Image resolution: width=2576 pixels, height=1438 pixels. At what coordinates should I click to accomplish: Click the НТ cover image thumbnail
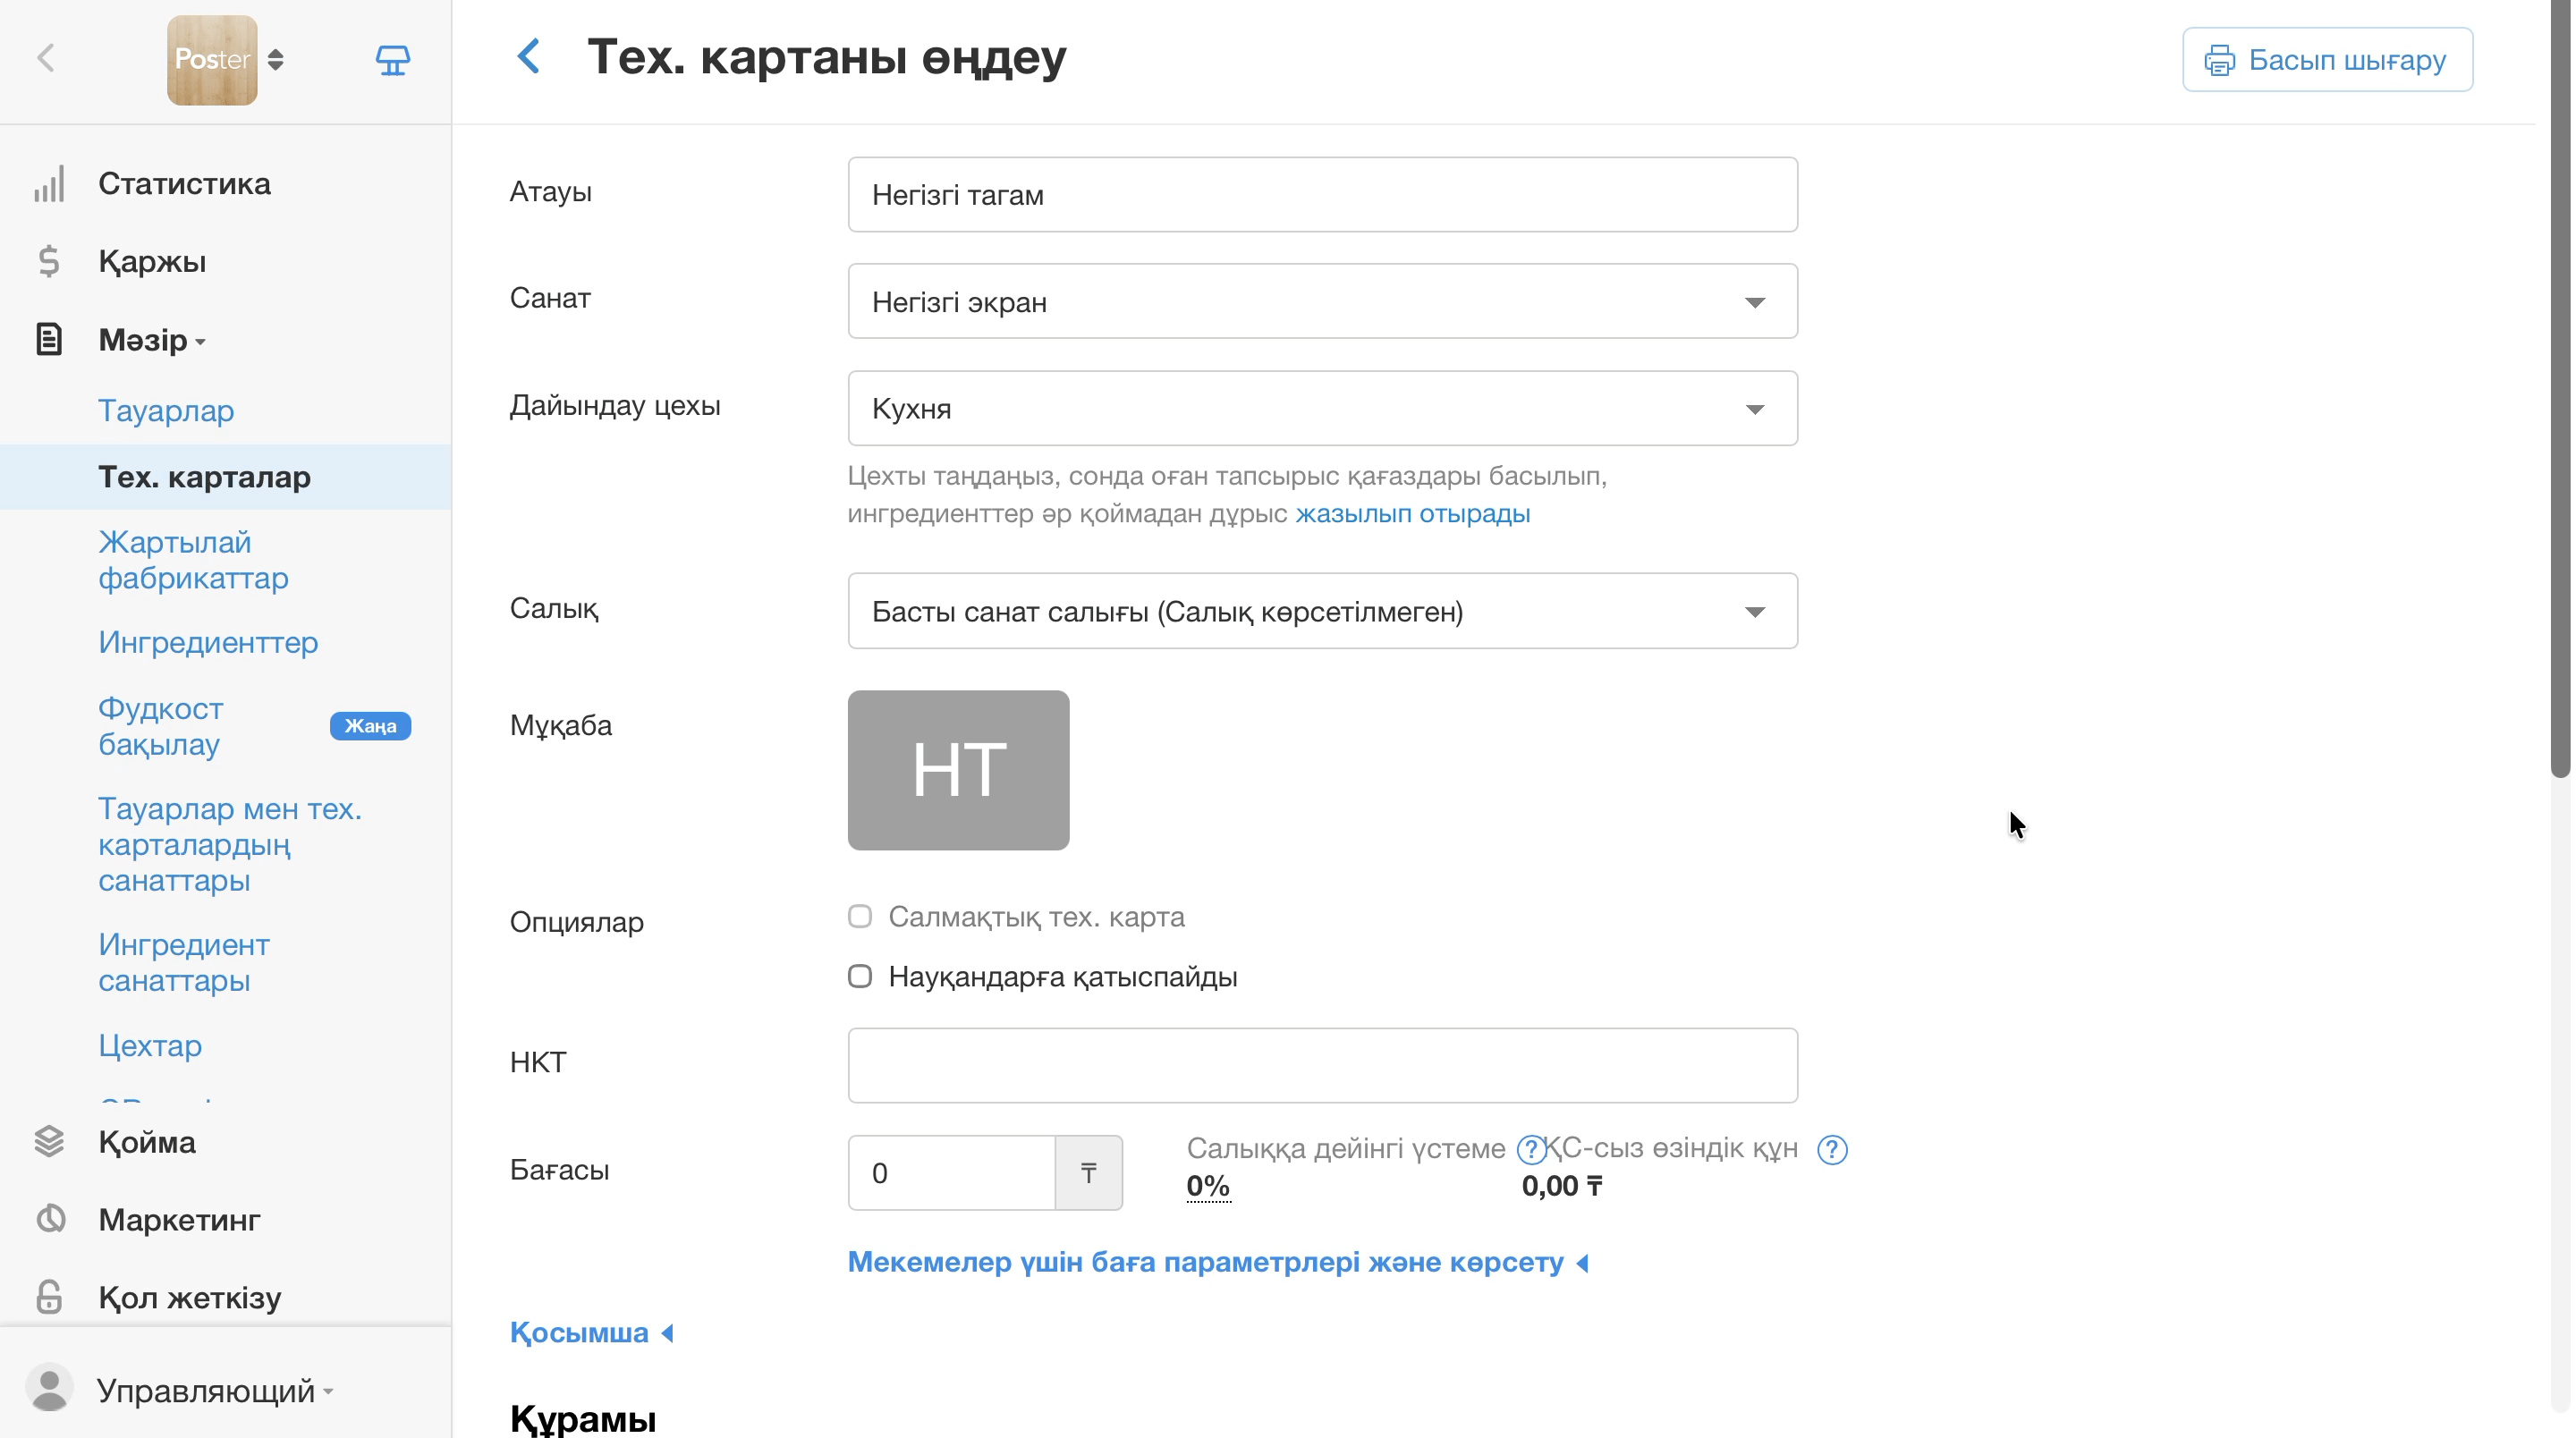tap(958, 770)
